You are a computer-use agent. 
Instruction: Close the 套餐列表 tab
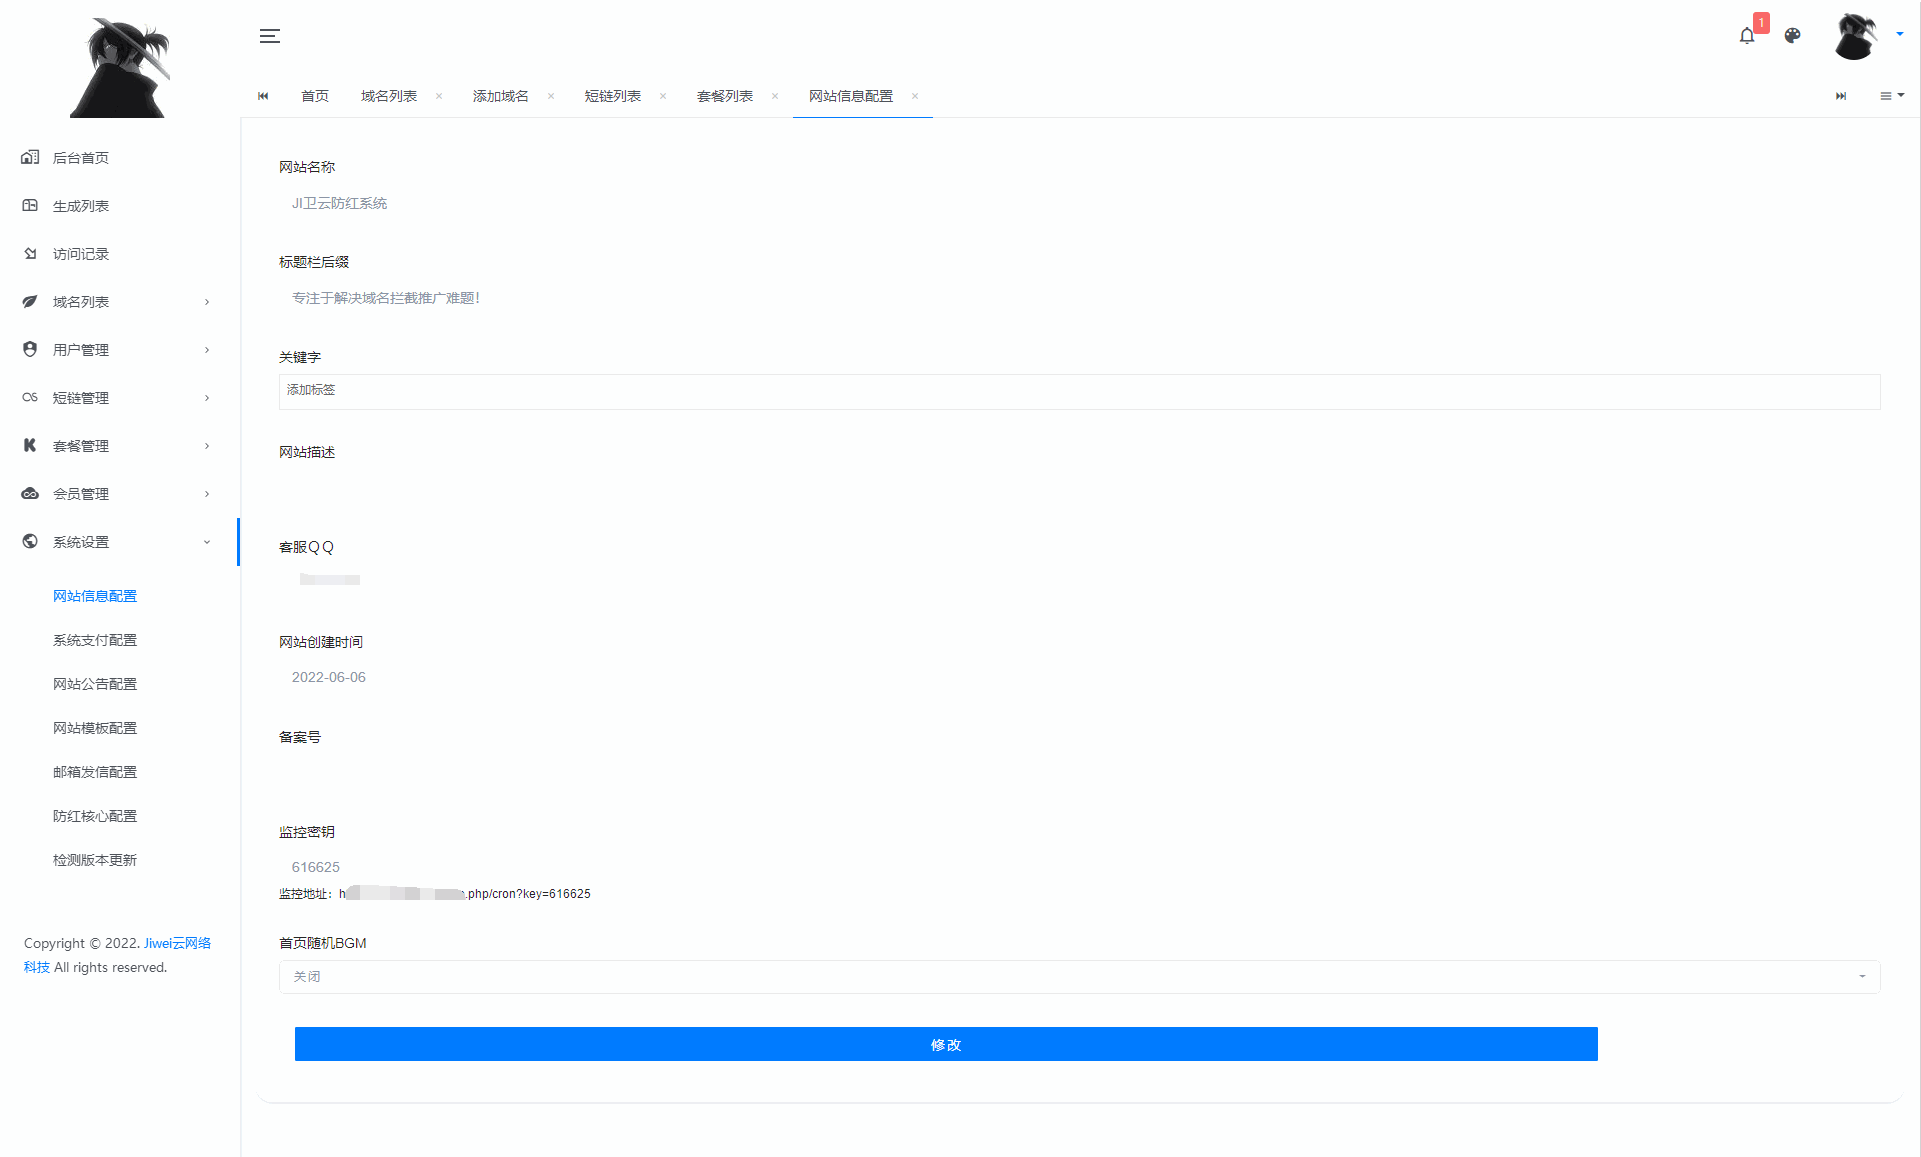tap(775, 96)
